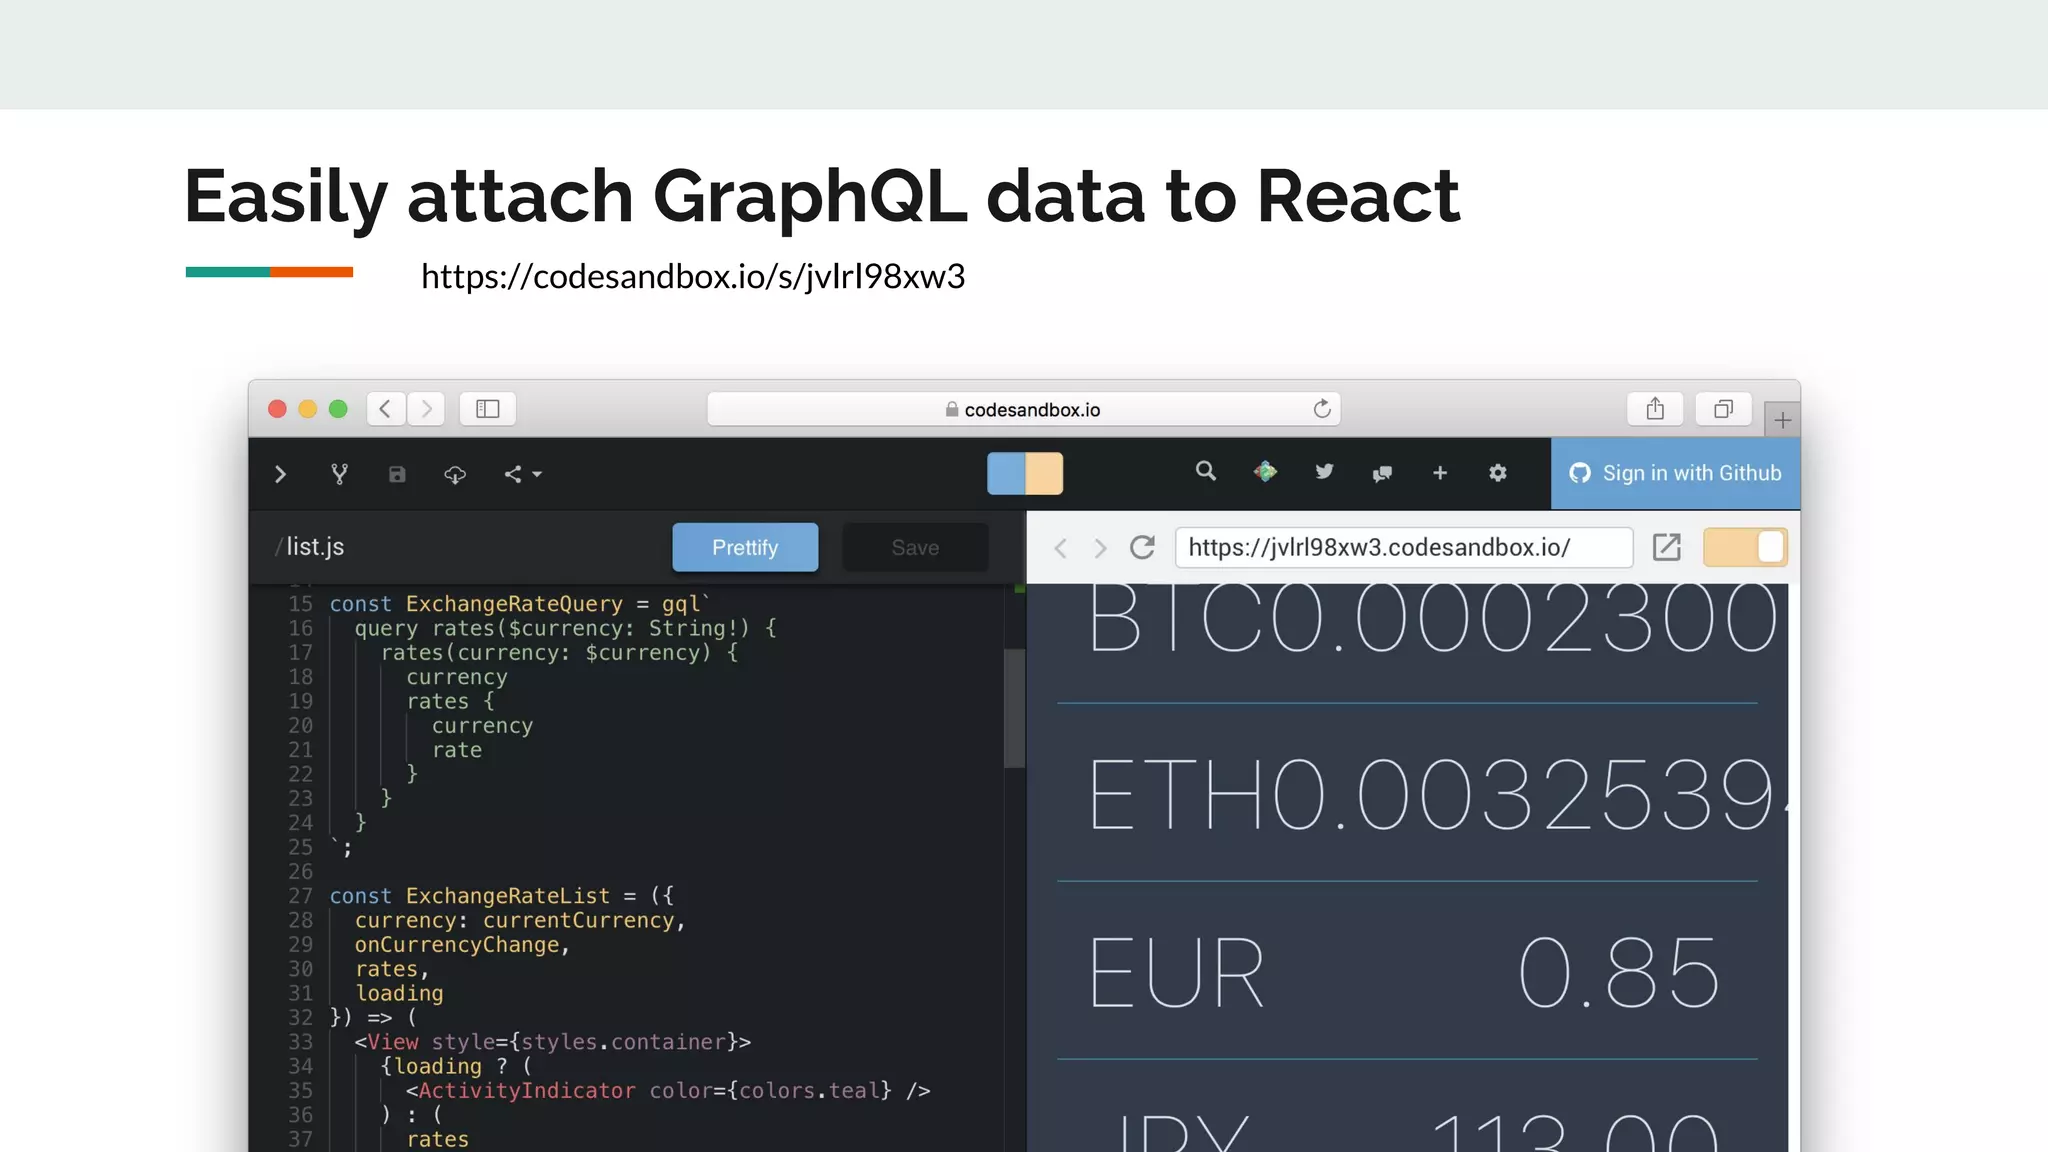This screenshot has height=1152, width=2048.
Task: Open the Twitter bird icon
Action: tap(1324, 471)
